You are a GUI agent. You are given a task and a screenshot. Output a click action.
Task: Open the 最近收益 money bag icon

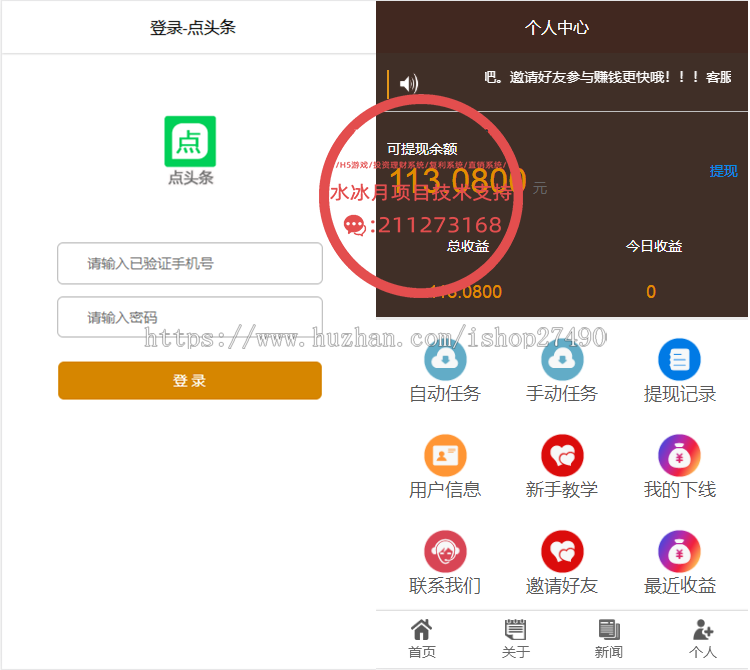click(679, 551)
